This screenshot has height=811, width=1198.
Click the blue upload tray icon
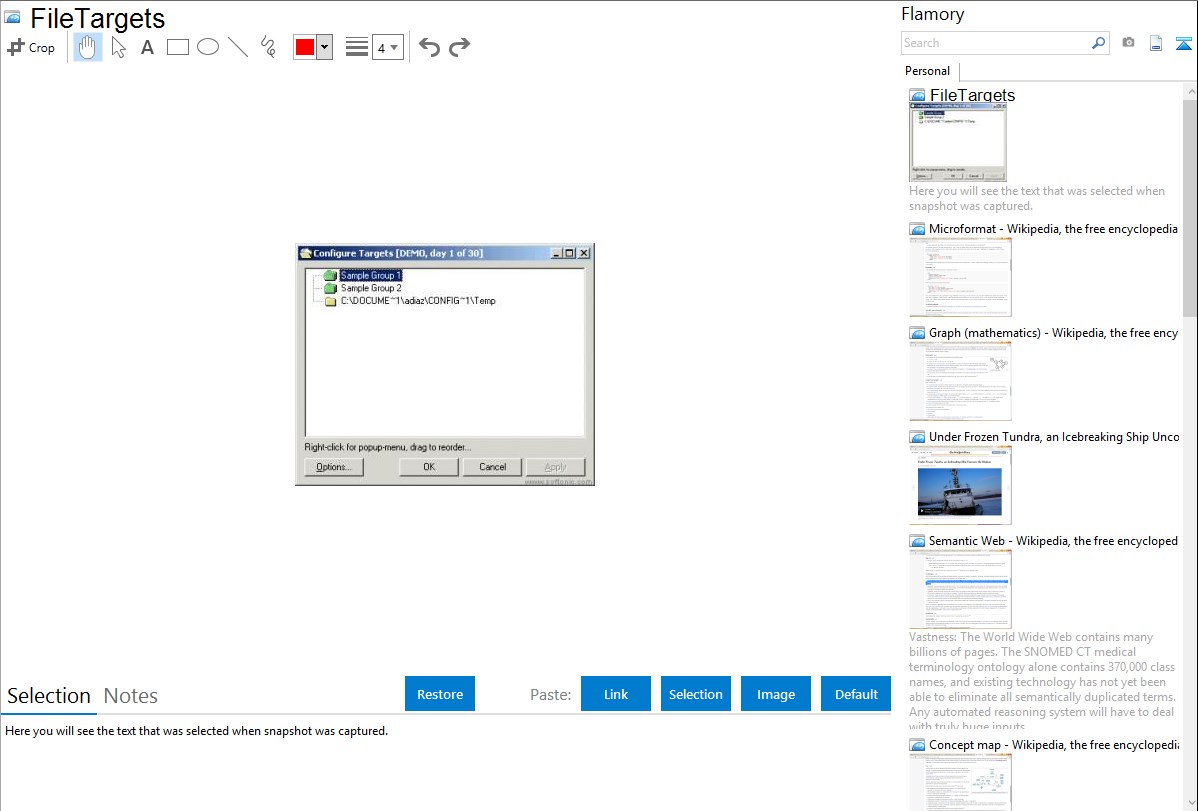pos(1183,44)
